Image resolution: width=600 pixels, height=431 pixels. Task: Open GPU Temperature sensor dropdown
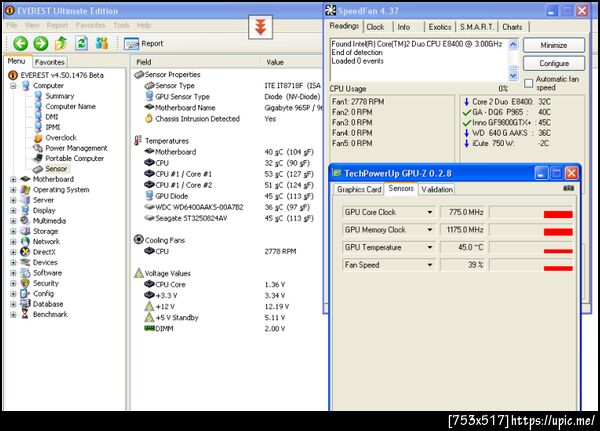[x=430, y=247]
